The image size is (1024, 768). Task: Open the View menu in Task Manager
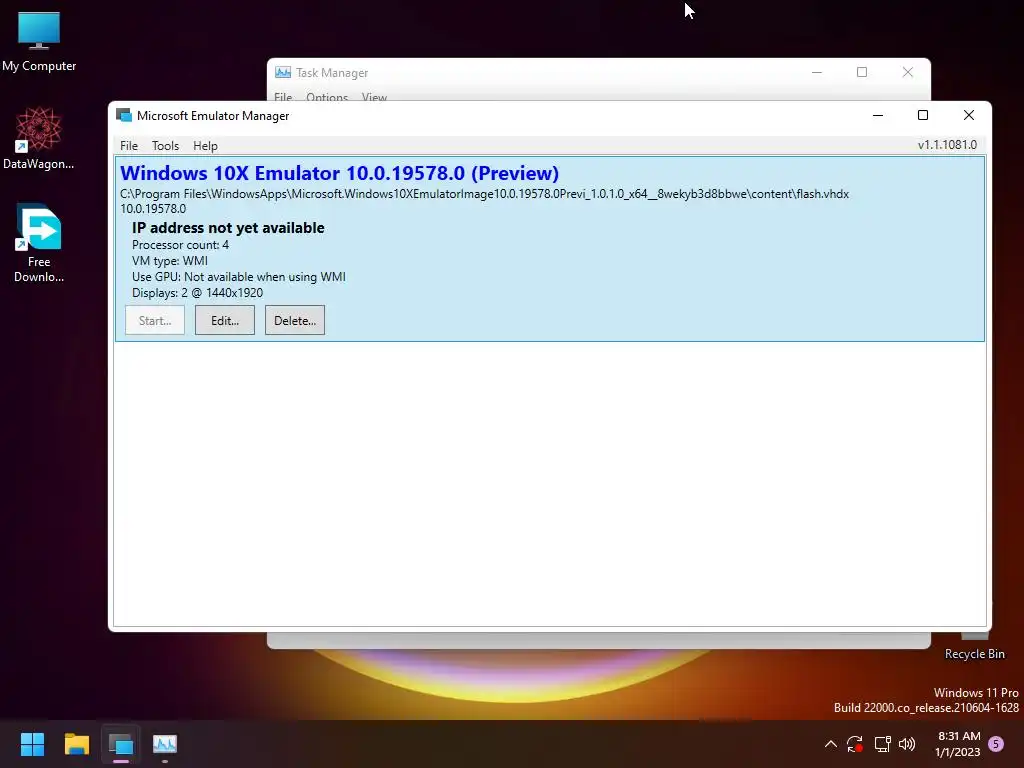coord(374,97)
